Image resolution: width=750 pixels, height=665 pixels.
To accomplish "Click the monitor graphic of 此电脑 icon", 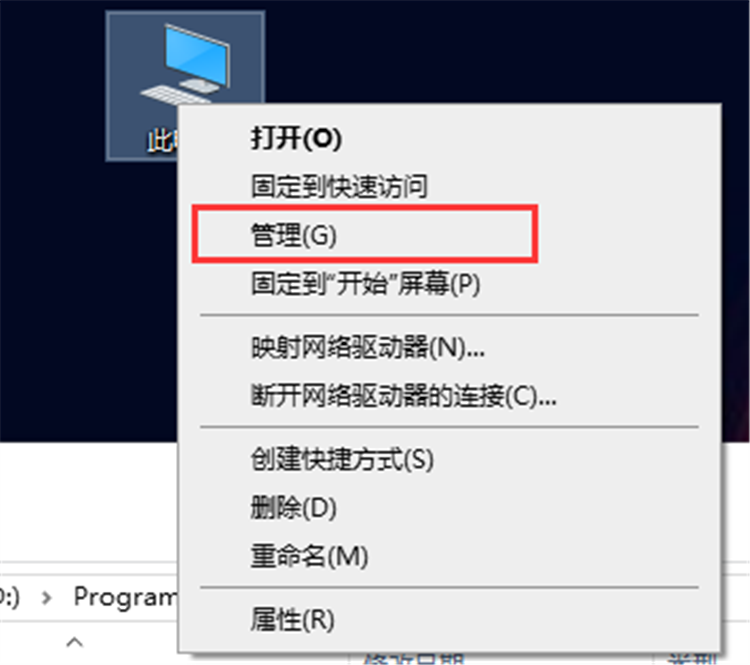I will pyautogui.click(x=197, y=55).
